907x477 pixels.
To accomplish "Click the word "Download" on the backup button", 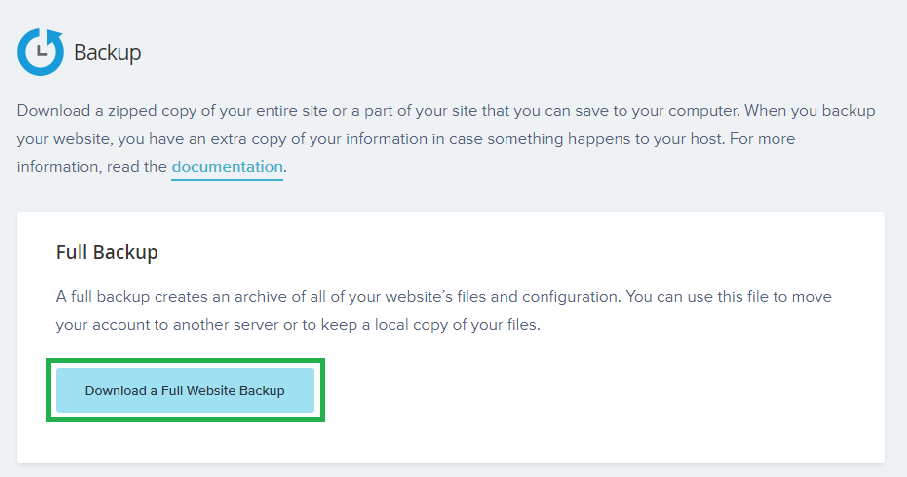I will [115, 391].
